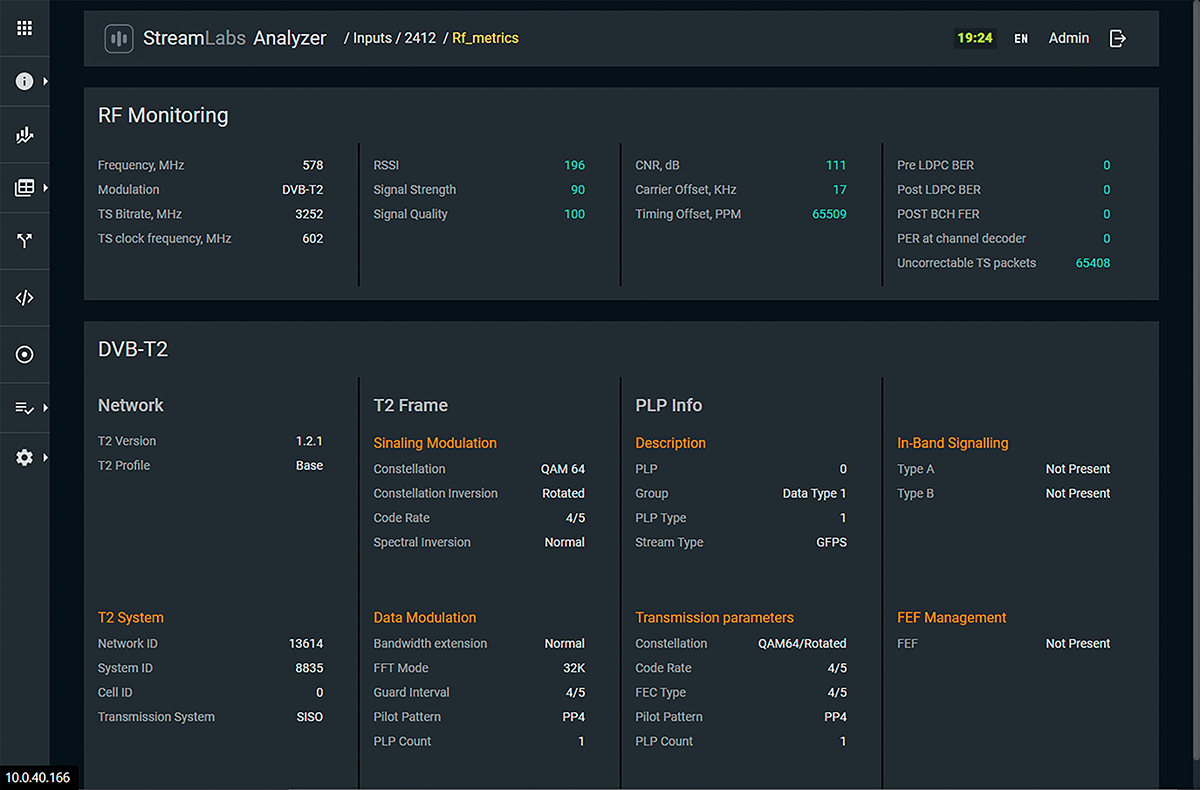
Task: Click the Guard Interval label
Action: pyautogui.click(x=411, y=692)
